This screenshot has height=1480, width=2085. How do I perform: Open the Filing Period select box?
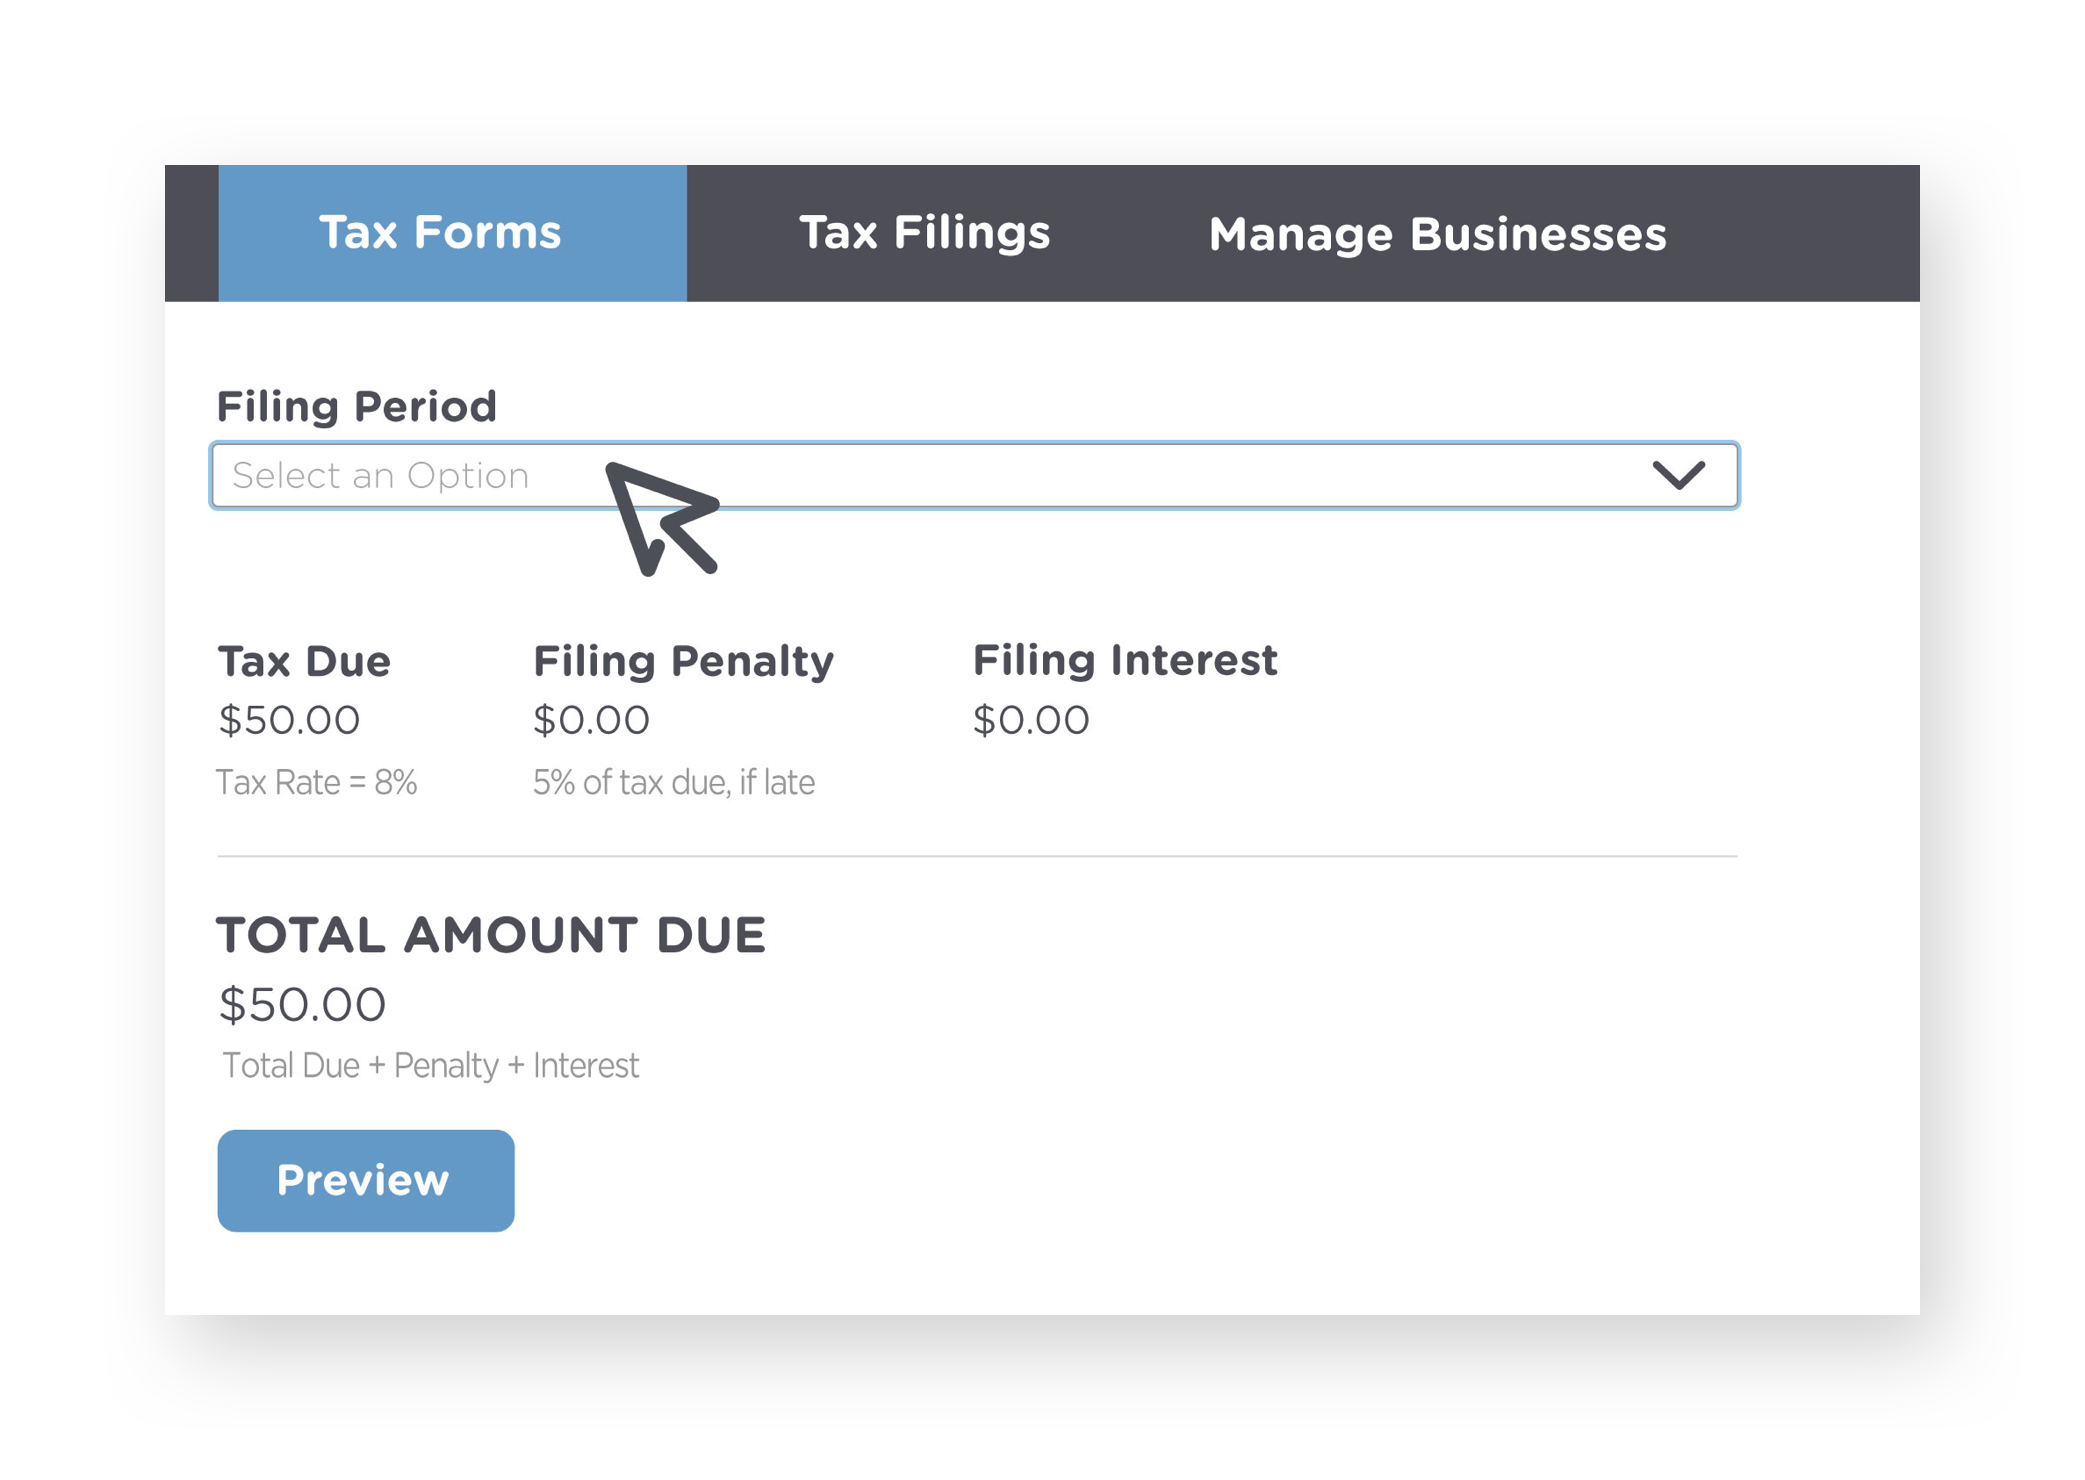[974, 475]
